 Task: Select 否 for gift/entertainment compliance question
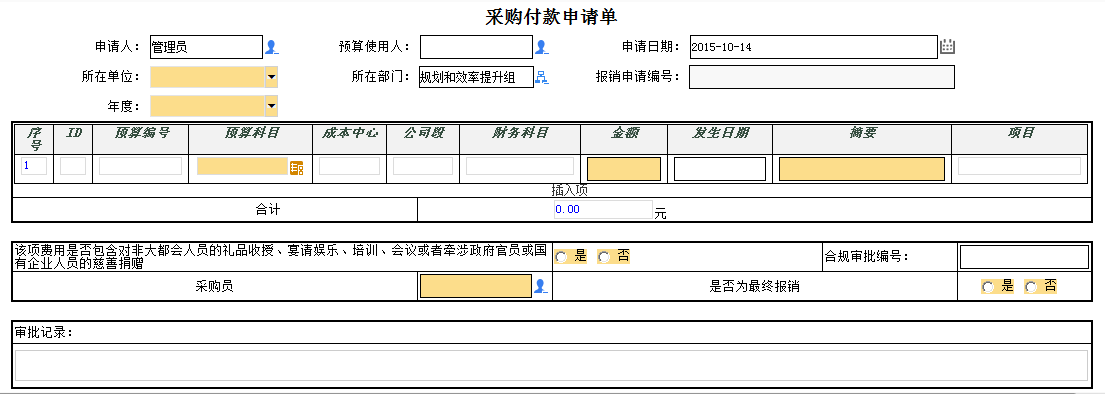point(603,257)
